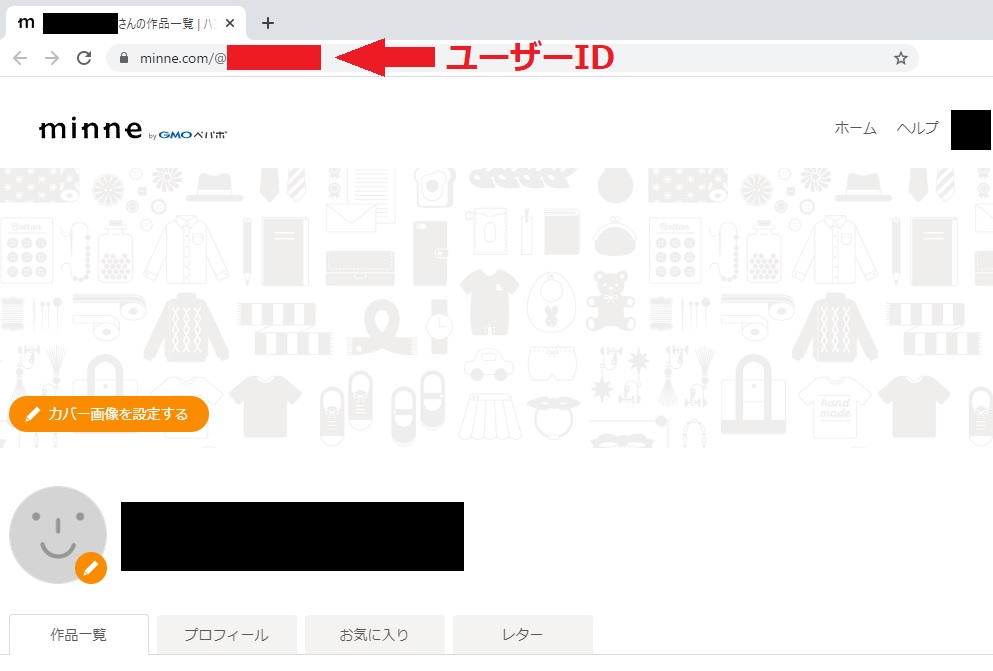Click the account avatar at top right
The height and width of the screenshot is (671, 993).
pyautogui.click(x=970, y=129)
